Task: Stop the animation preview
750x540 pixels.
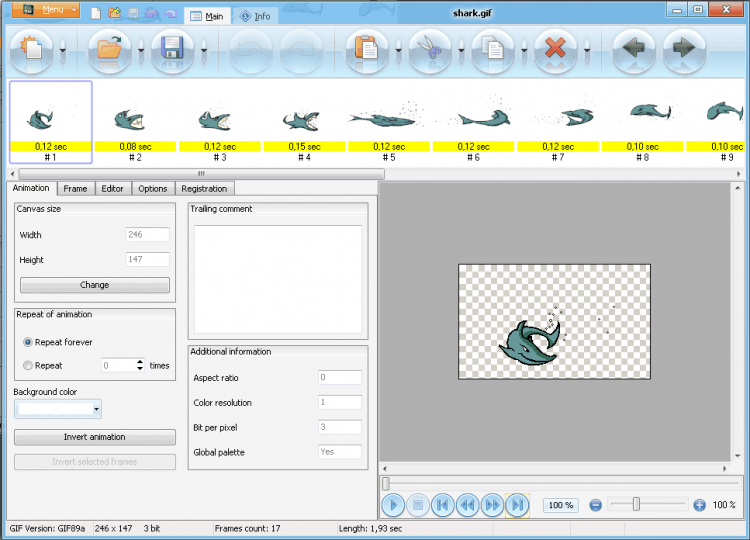Action: (x=418, y=505)
